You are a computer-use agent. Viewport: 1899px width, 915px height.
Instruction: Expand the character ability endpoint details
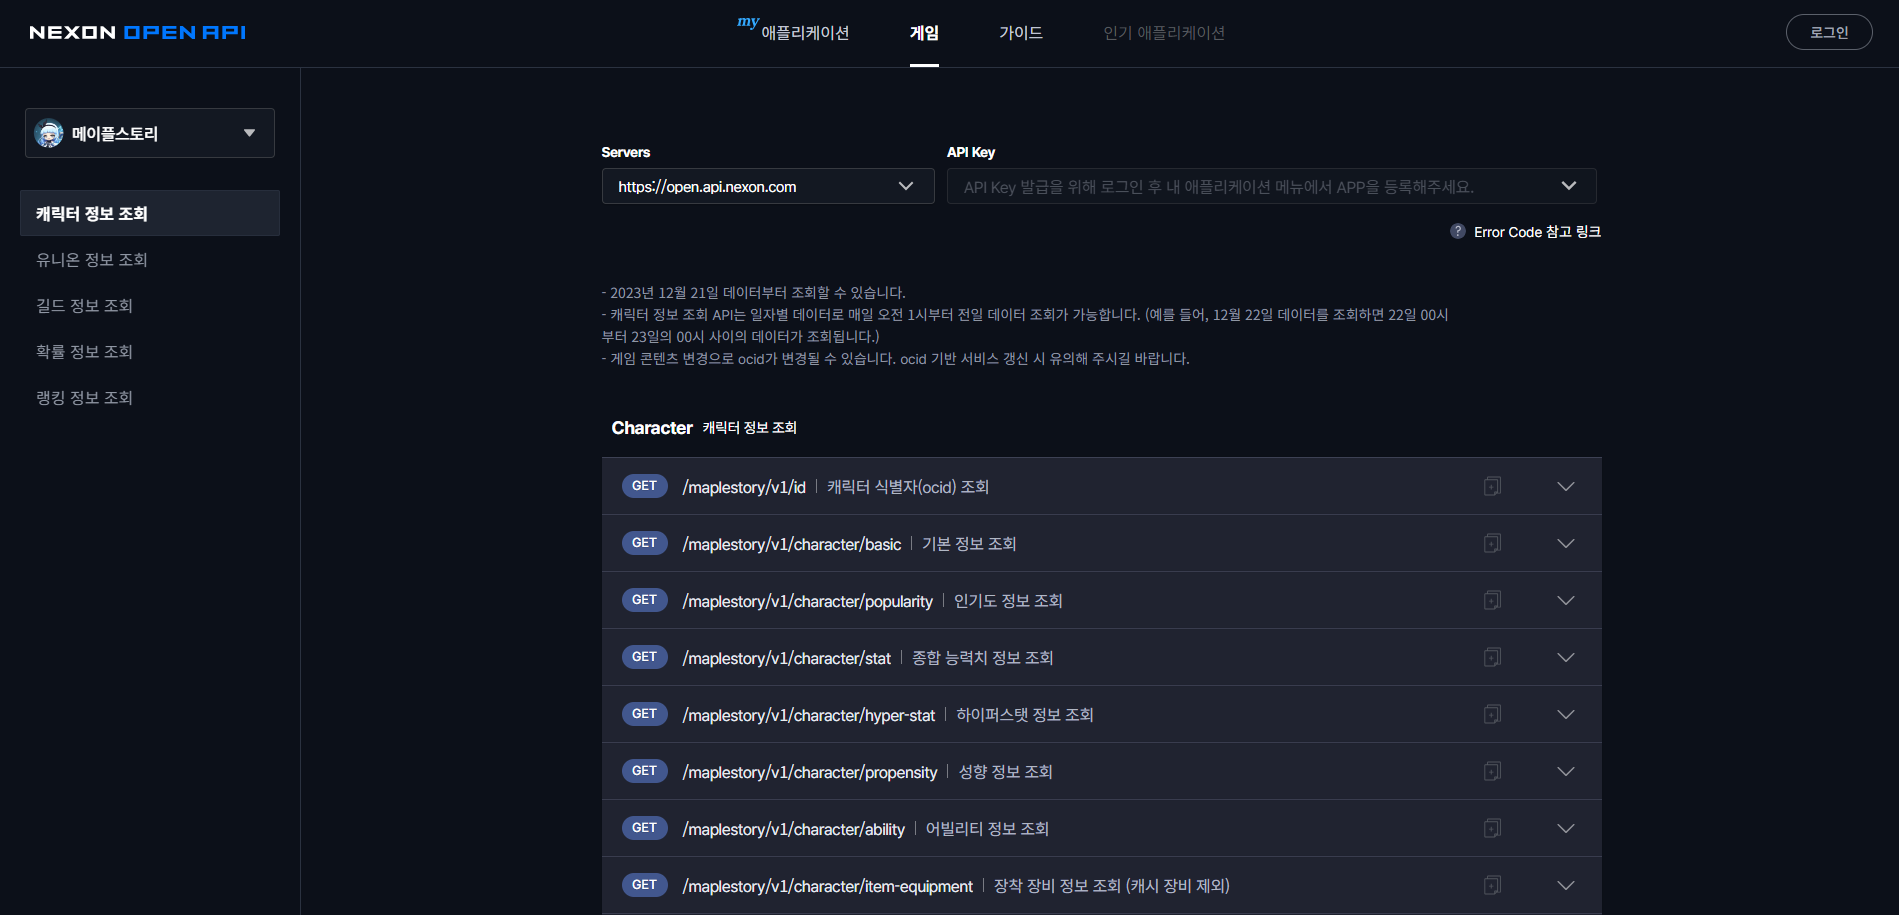pos(1565,828)
